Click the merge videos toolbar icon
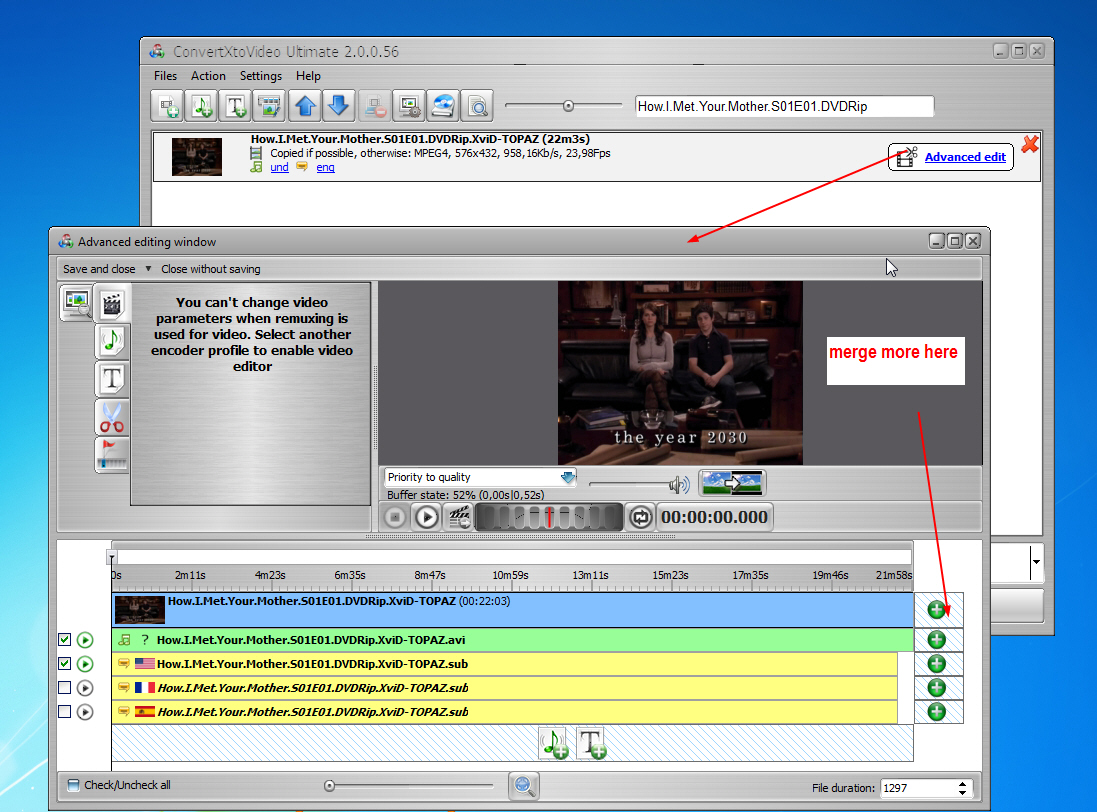The width and height of the screenshot is (1097, 812). pyautogui.click(x=269, y=106)
